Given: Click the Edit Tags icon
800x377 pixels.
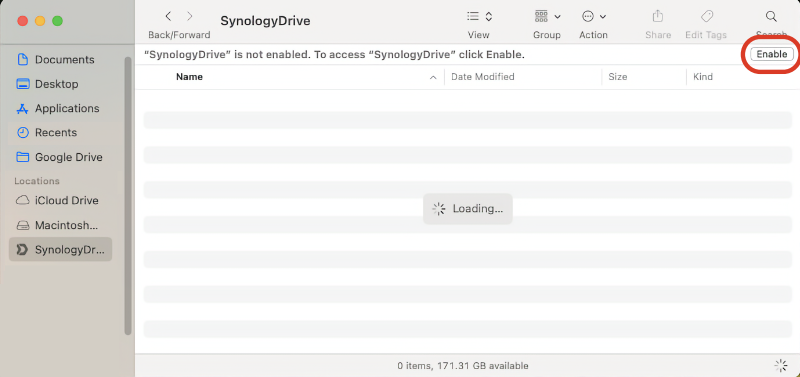Looking at the screenshot, I should coord(707,16).
